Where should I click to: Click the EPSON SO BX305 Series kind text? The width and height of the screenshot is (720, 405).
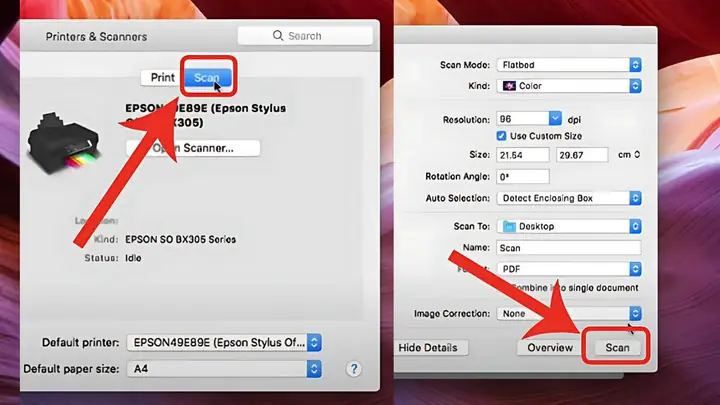pyautogui.click(x=180, y=239)
